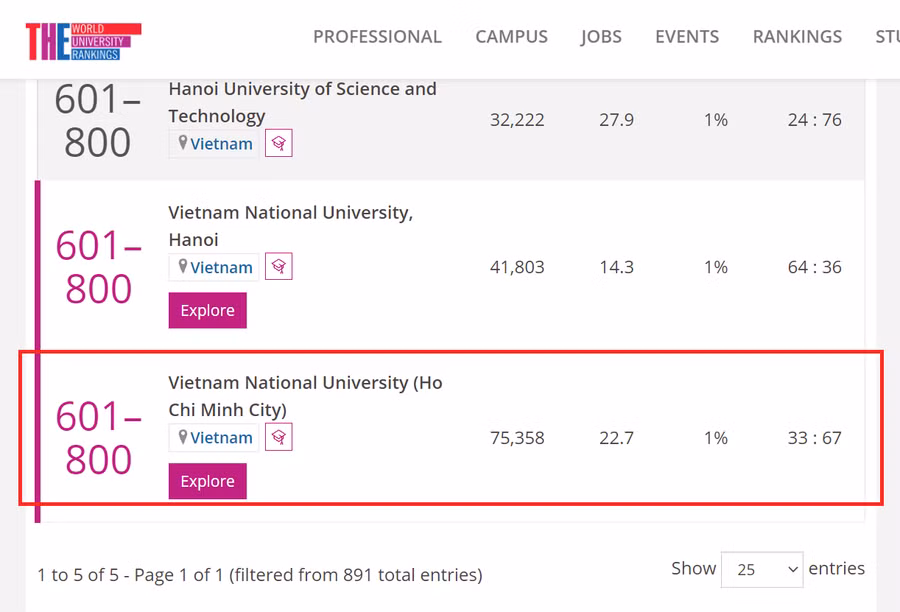Image resolution: width=900 pixels, height=612 pixels.
Task: Open the PROFESSIONAL menu
Action: pyautogui.click(x=377, y=37)
